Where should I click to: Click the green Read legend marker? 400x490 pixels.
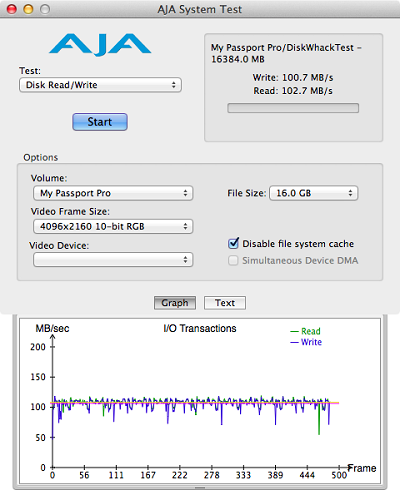tap(294, 331)
